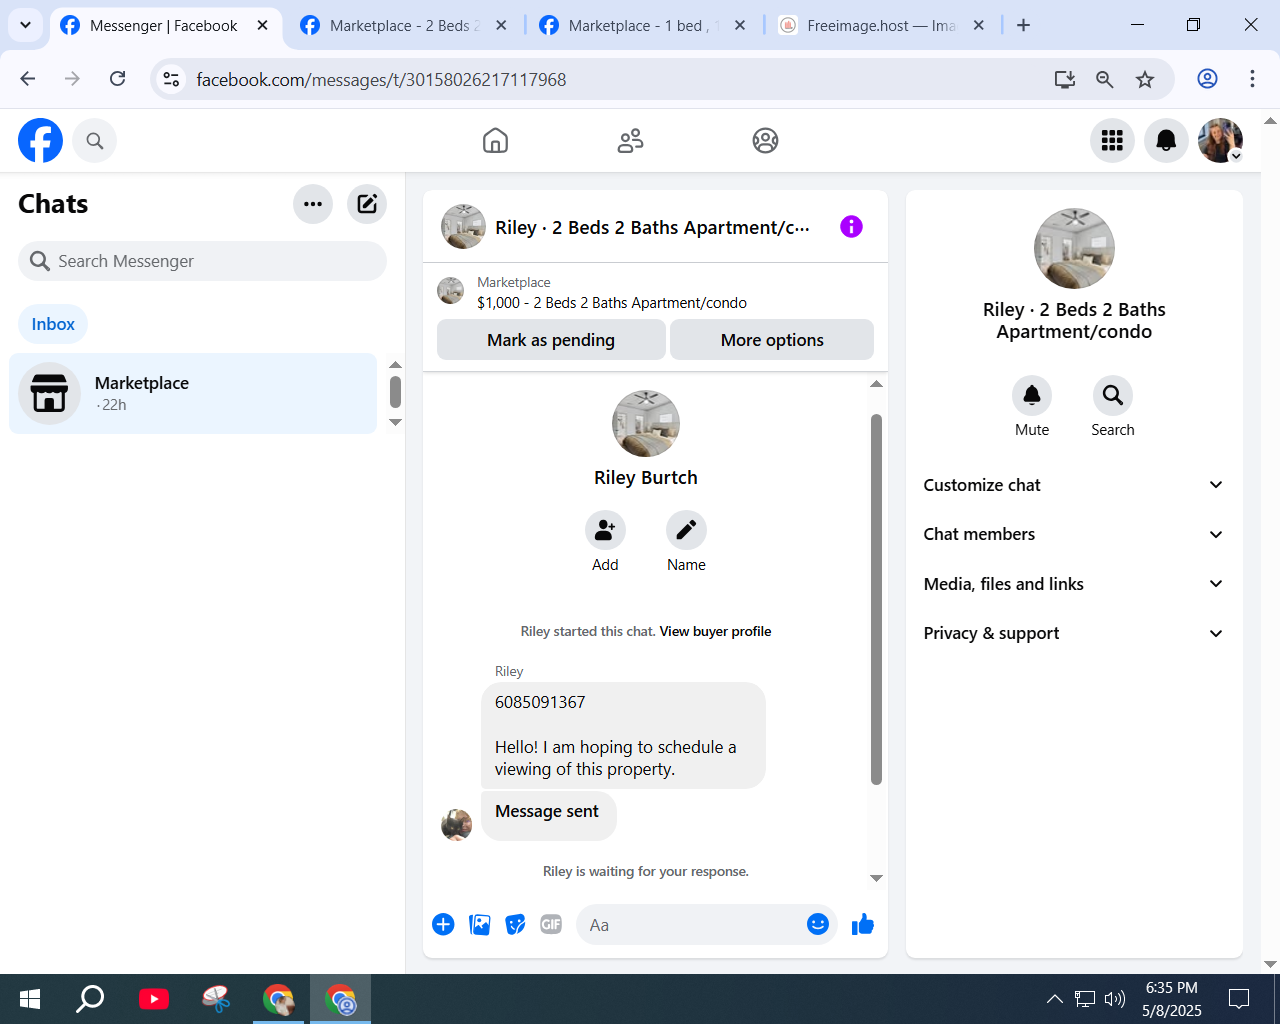Open conversation information purple icon

point(851,227)
